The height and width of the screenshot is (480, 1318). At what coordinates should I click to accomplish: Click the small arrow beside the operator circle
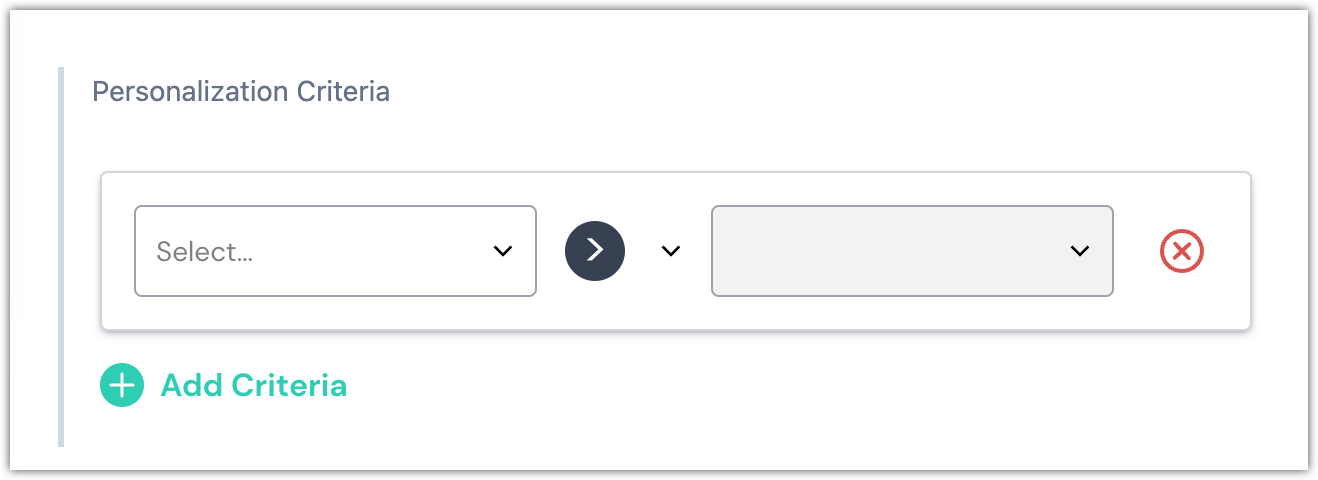click(670, 251)
